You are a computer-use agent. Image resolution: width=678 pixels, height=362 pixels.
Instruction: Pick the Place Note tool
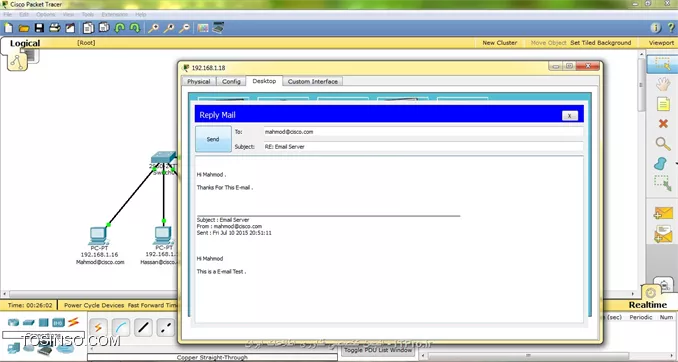(663, 104)
